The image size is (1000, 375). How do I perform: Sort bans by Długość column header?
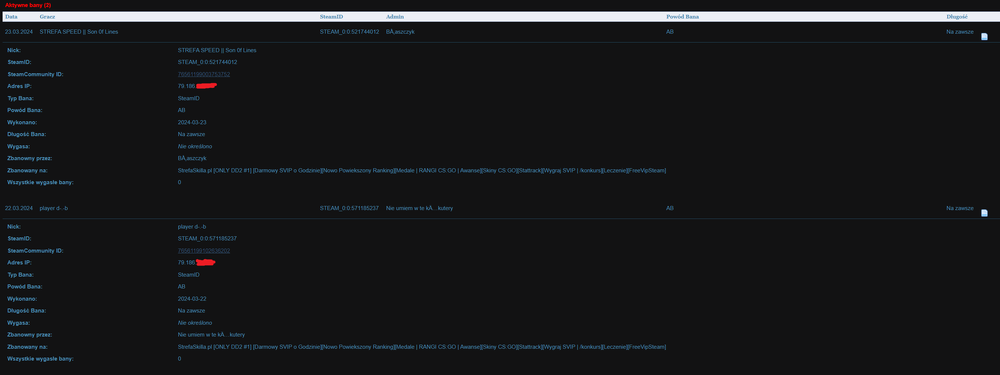(x=957, y=17)
